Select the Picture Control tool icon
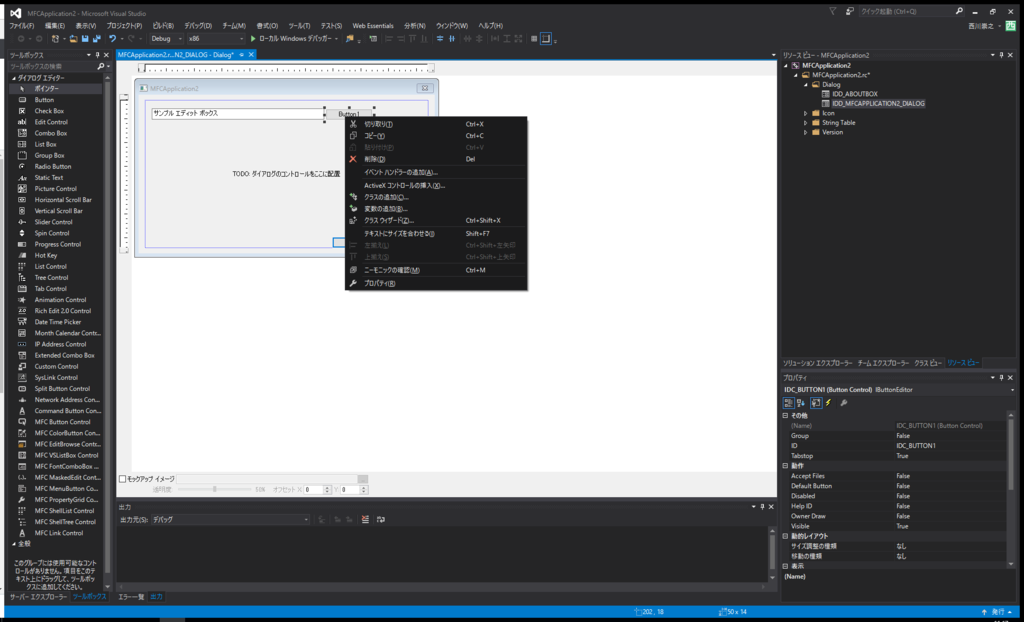Image resolution: width=1024 pixels, height=622 pixels. [22, 189]
